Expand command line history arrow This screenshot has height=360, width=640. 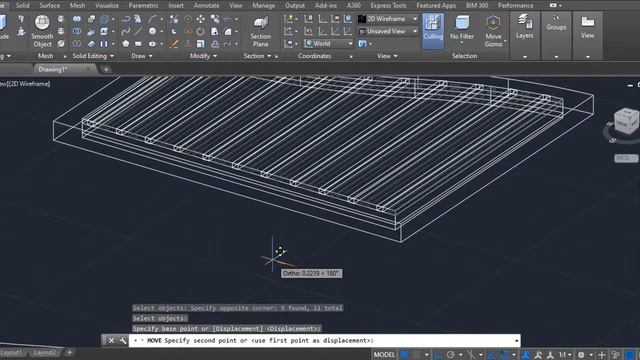pos(517,340)
